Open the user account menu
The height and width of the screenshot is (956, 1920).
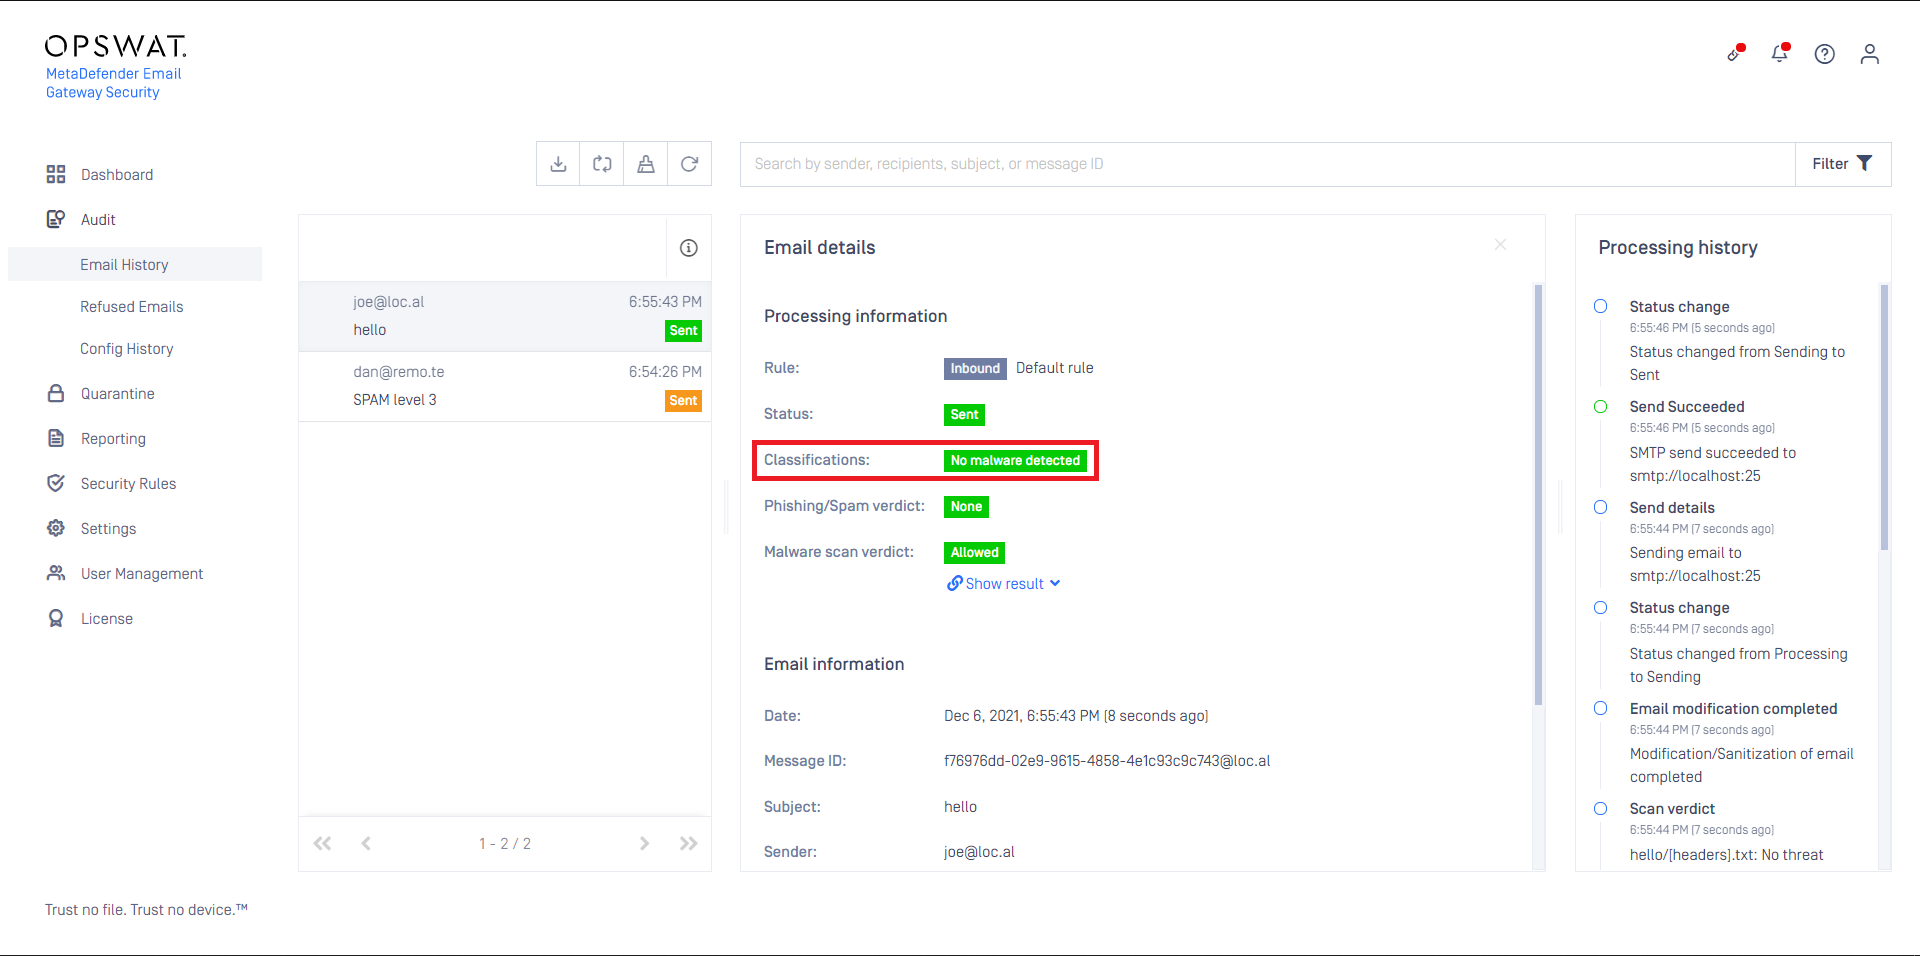[x=1870, y=54]
